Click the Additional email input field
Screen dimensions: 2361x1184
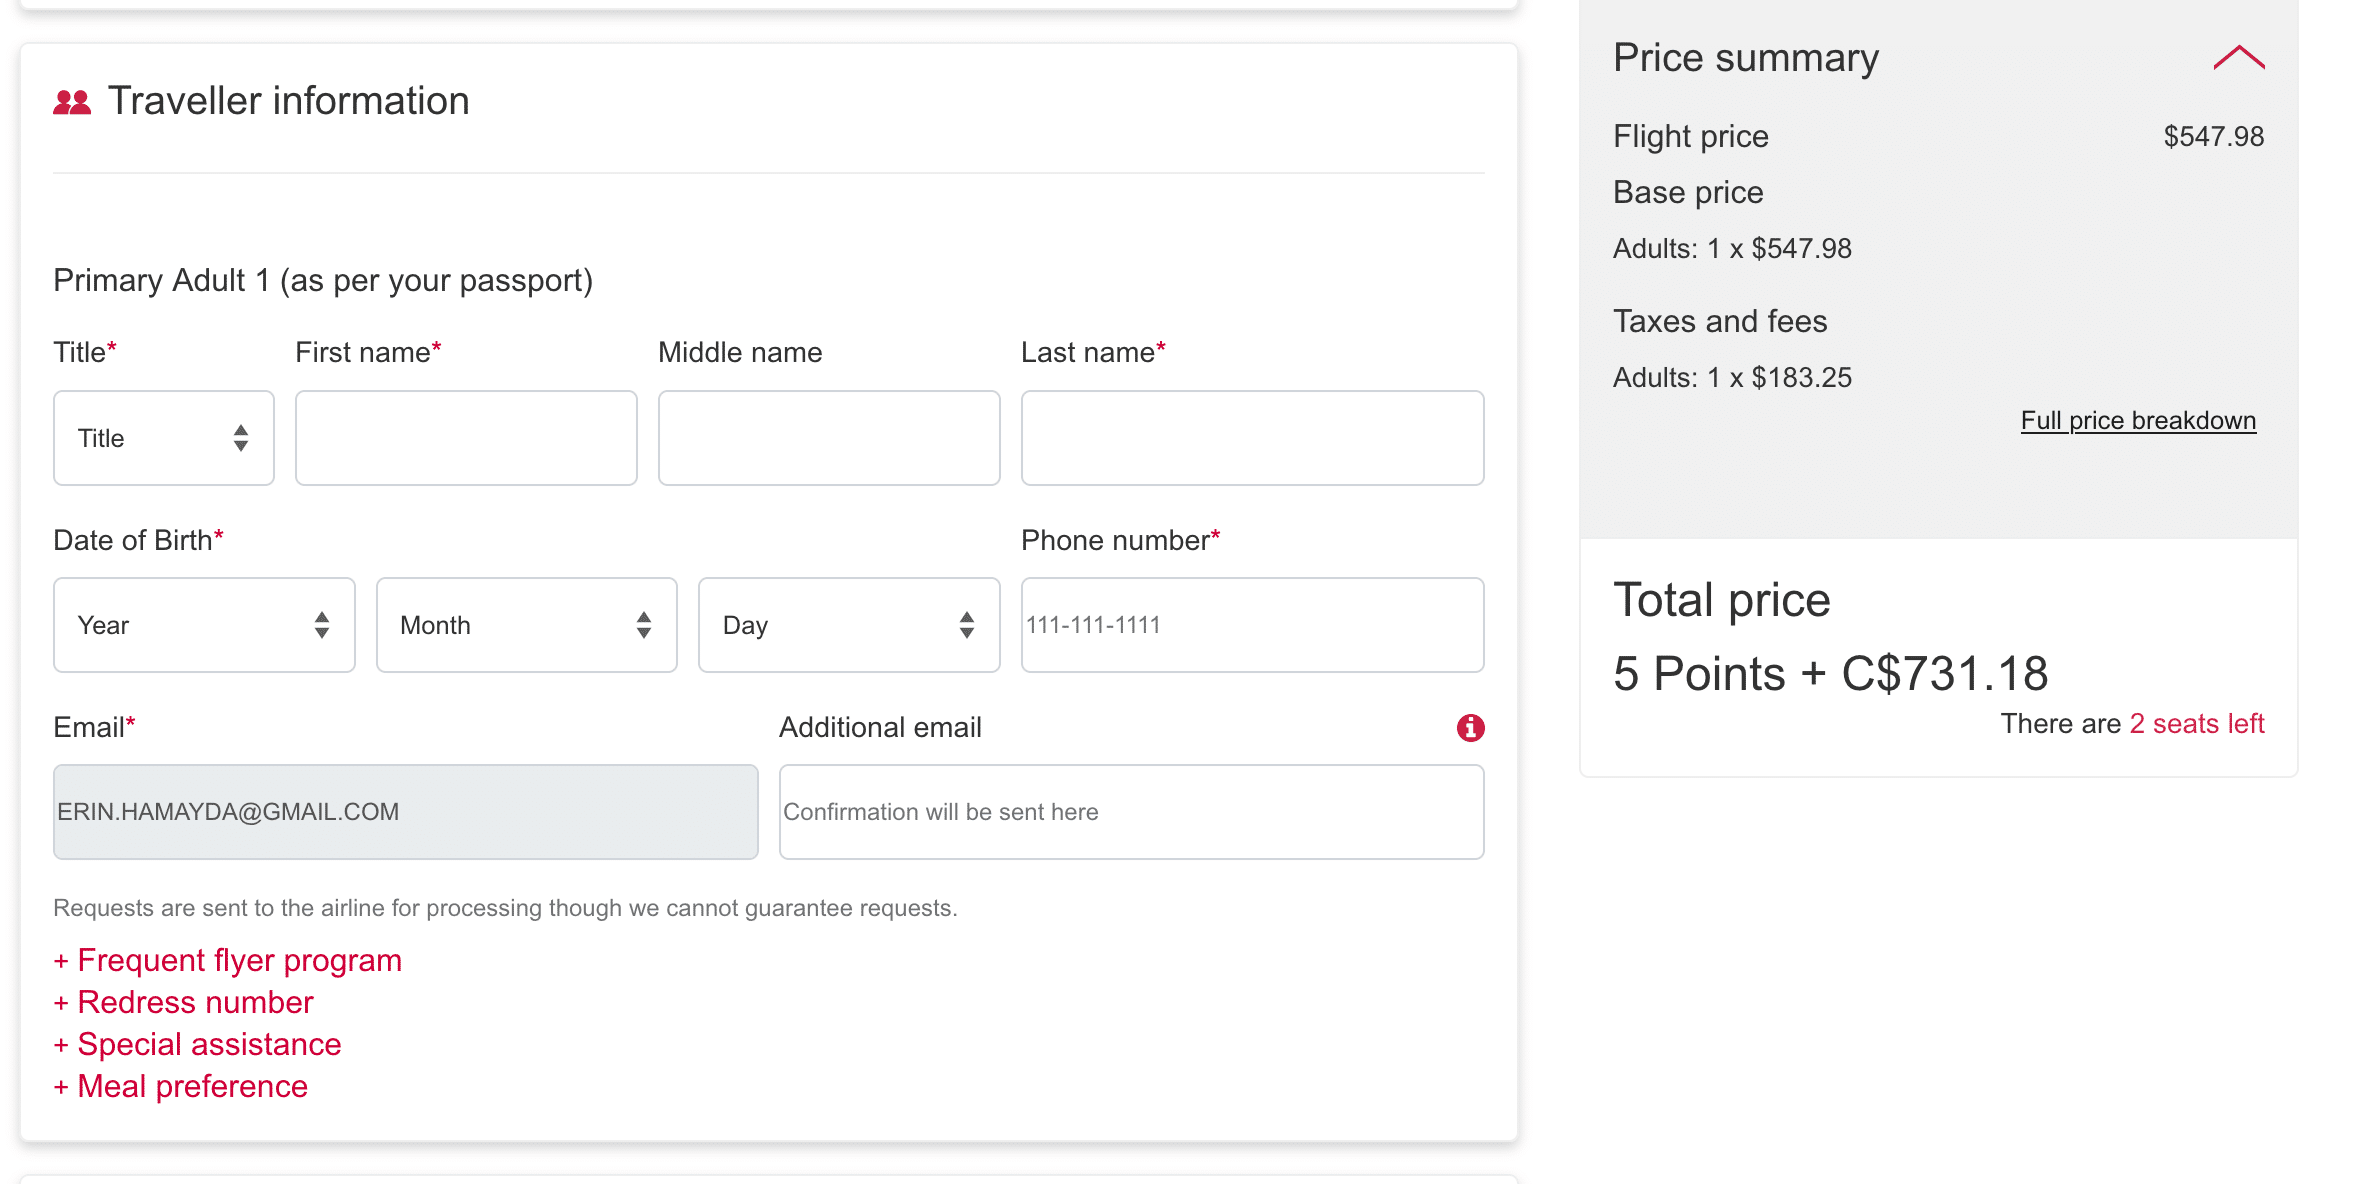[x=1131, y=812]
